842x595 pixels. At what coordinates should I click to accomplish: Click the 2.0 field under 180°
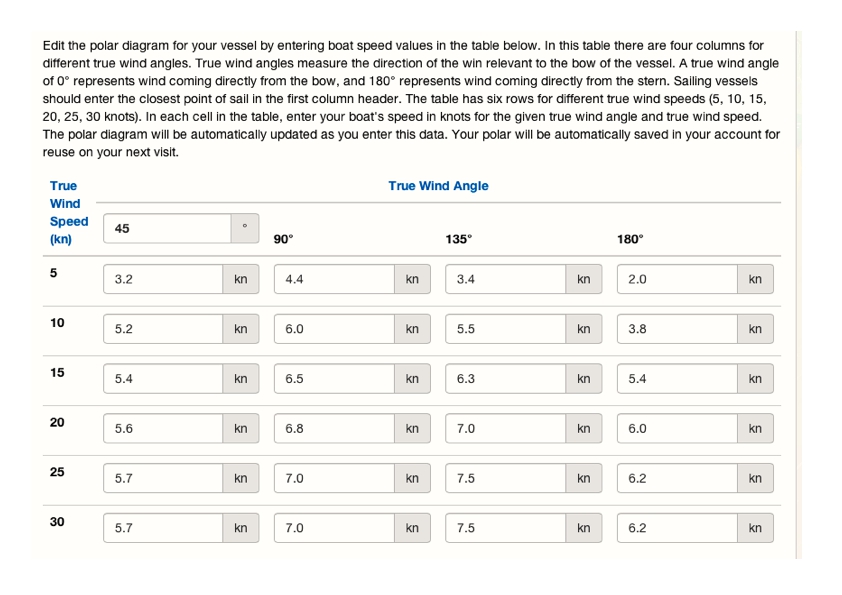tap(677, 279)
